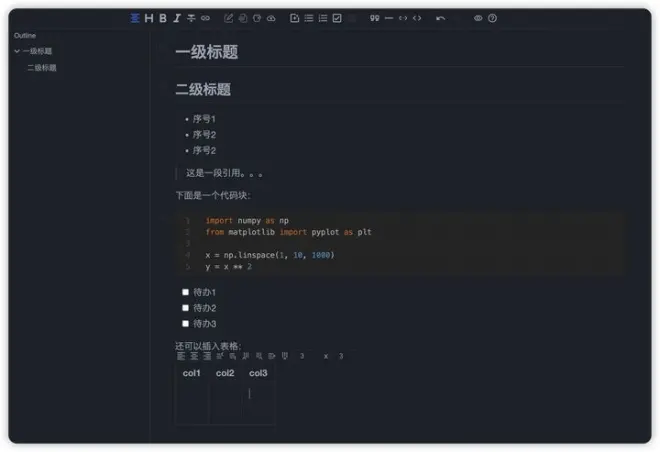This screenshot has width=660, height=452.
Task: Tick the 待办3 checkbox
Action: click(x=185, y=324)
